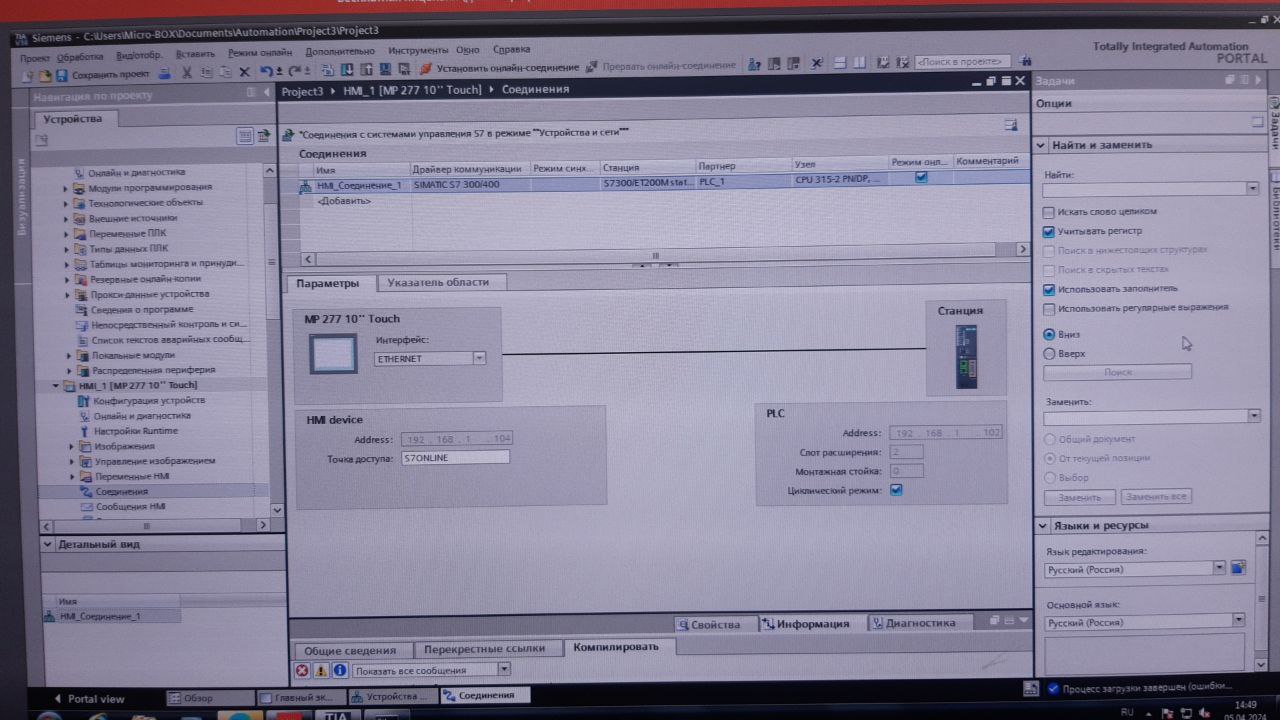Viewport: 1280px width, 720px height.
Task: Collapse the Языки и ресурсы section
Action: coord(1042,526)
